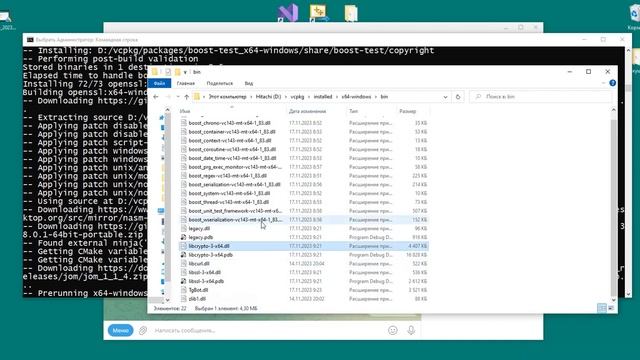Click file icon of libcurl.dll
Image resolution: width=640 pixels, height=360 pixels.
[x=184, y=264]
